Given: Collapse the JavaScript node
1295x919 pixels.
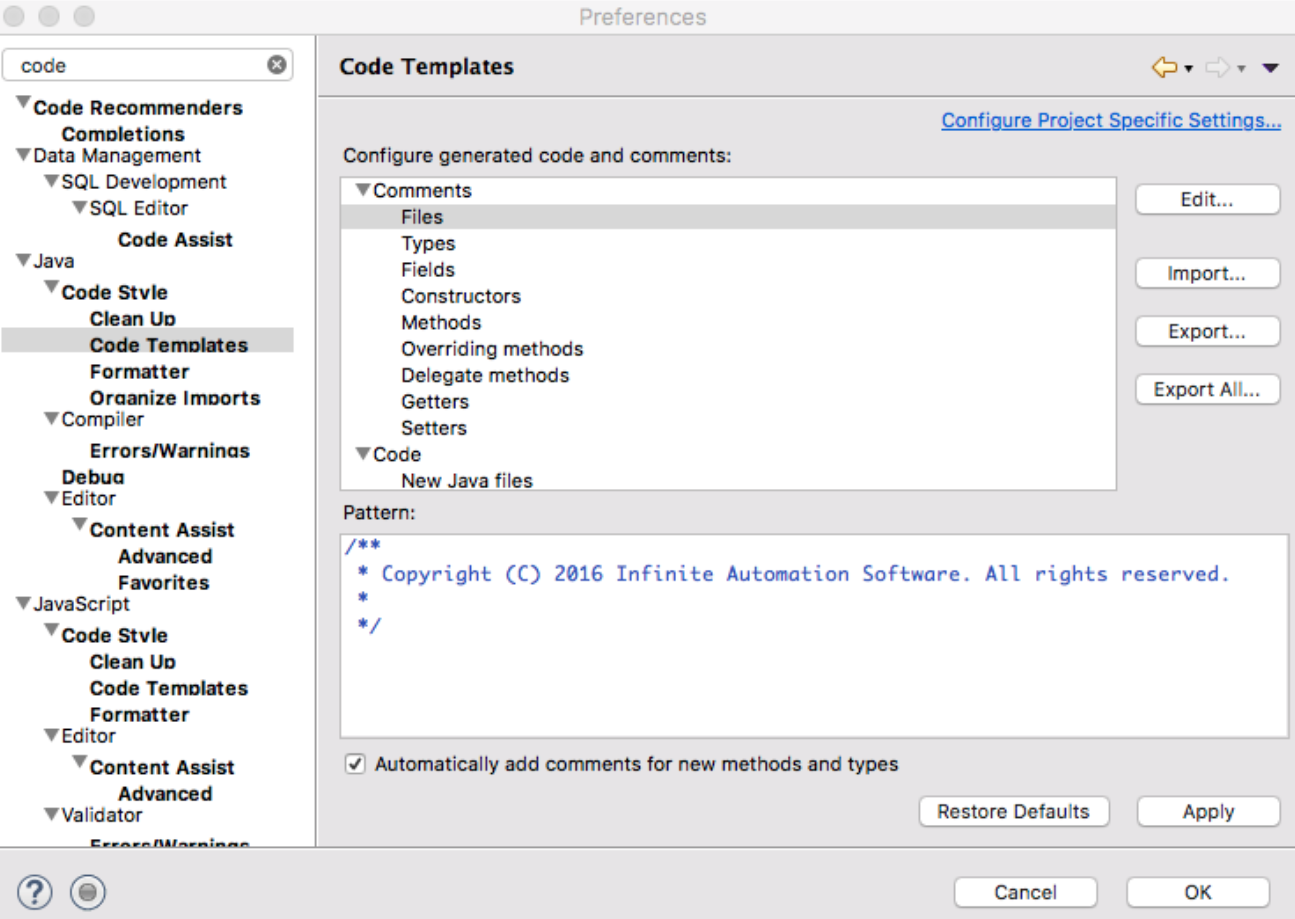Looking at the screenshot, I should click(23, 604).
